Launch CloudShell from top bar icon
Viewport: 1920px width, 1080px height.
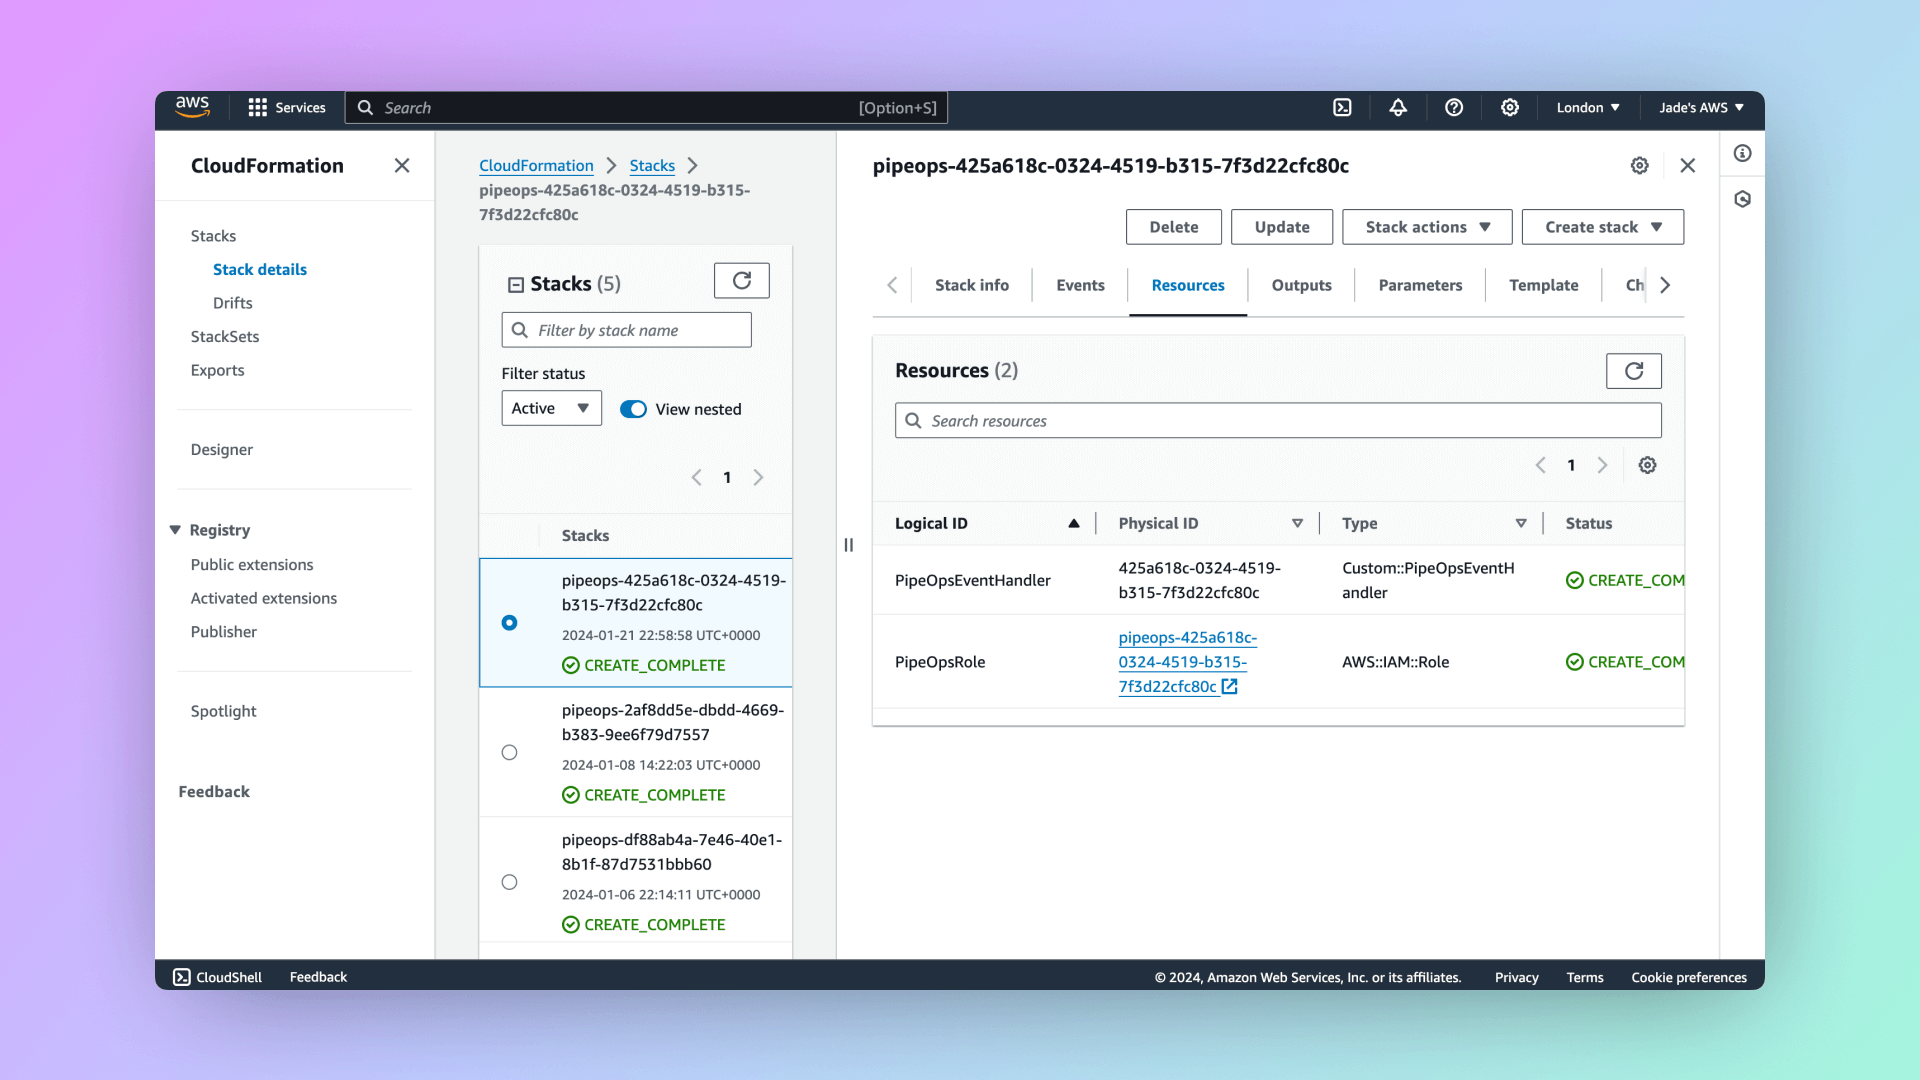coord(1342,107)
